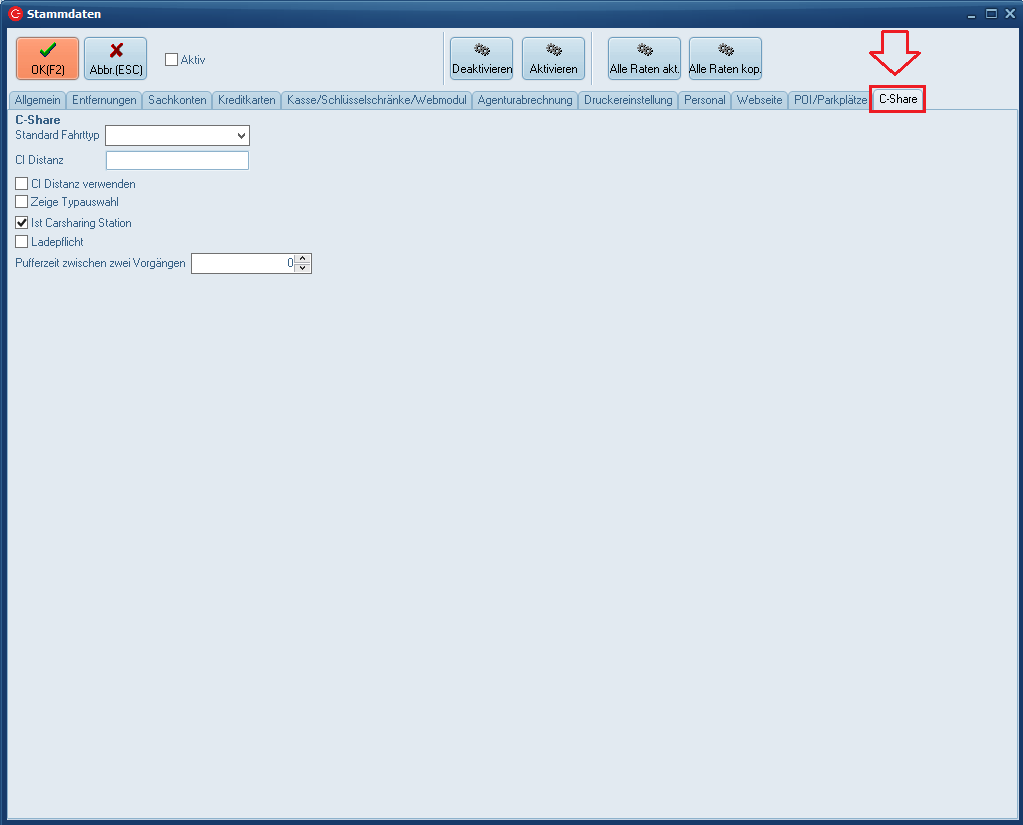Decrease Pufferzeit value with down arrow

click(x=304, y=268)
